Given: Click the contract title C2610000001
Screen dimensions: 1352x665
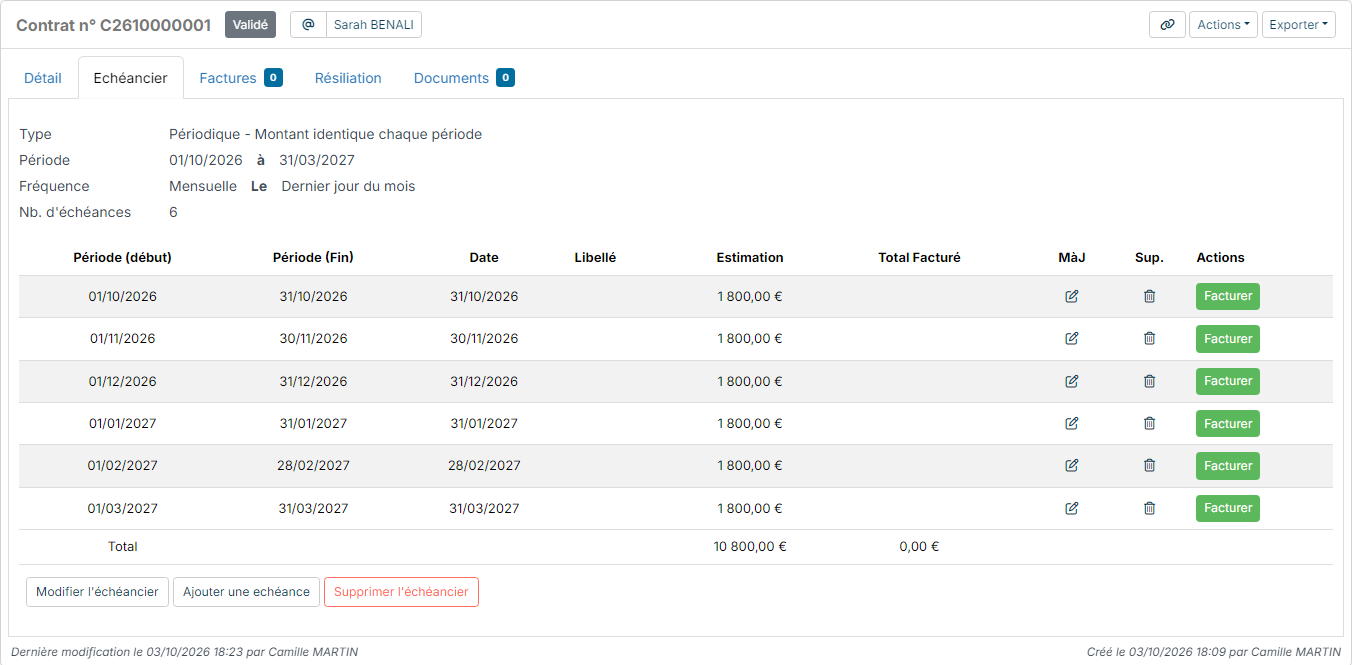Looking at the screenshot, I should (113, 25).
